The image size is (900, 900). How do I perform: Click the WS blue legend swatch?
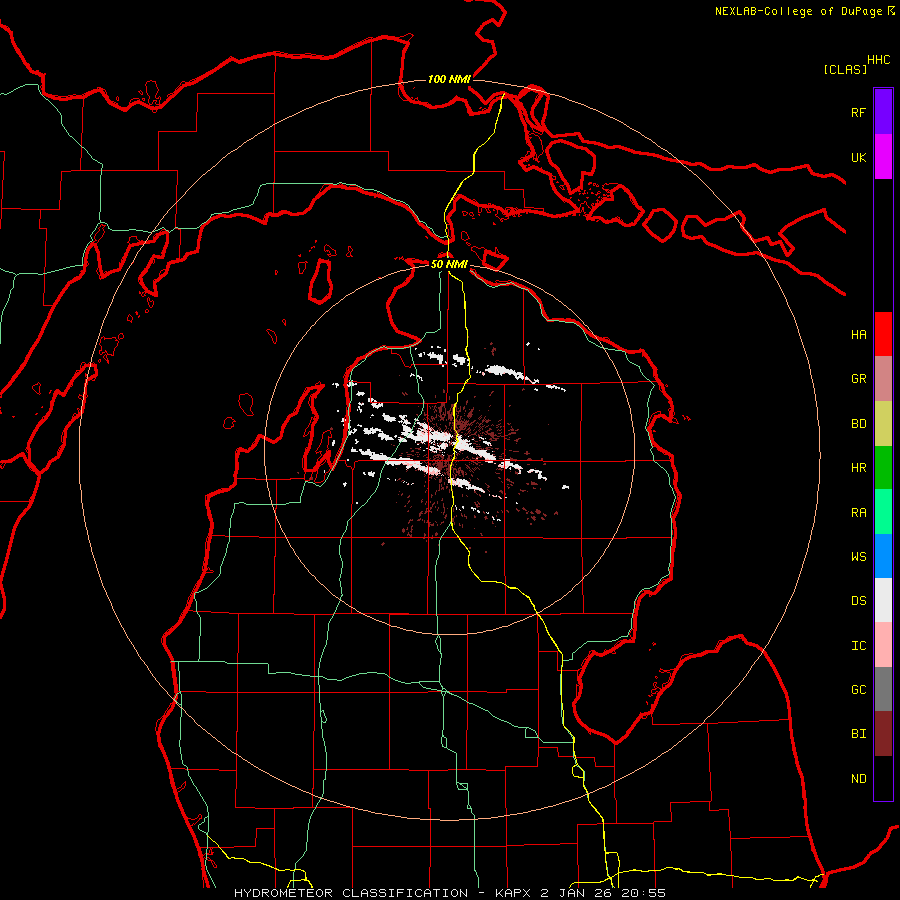pyautogui.click(x=883, y=556)
